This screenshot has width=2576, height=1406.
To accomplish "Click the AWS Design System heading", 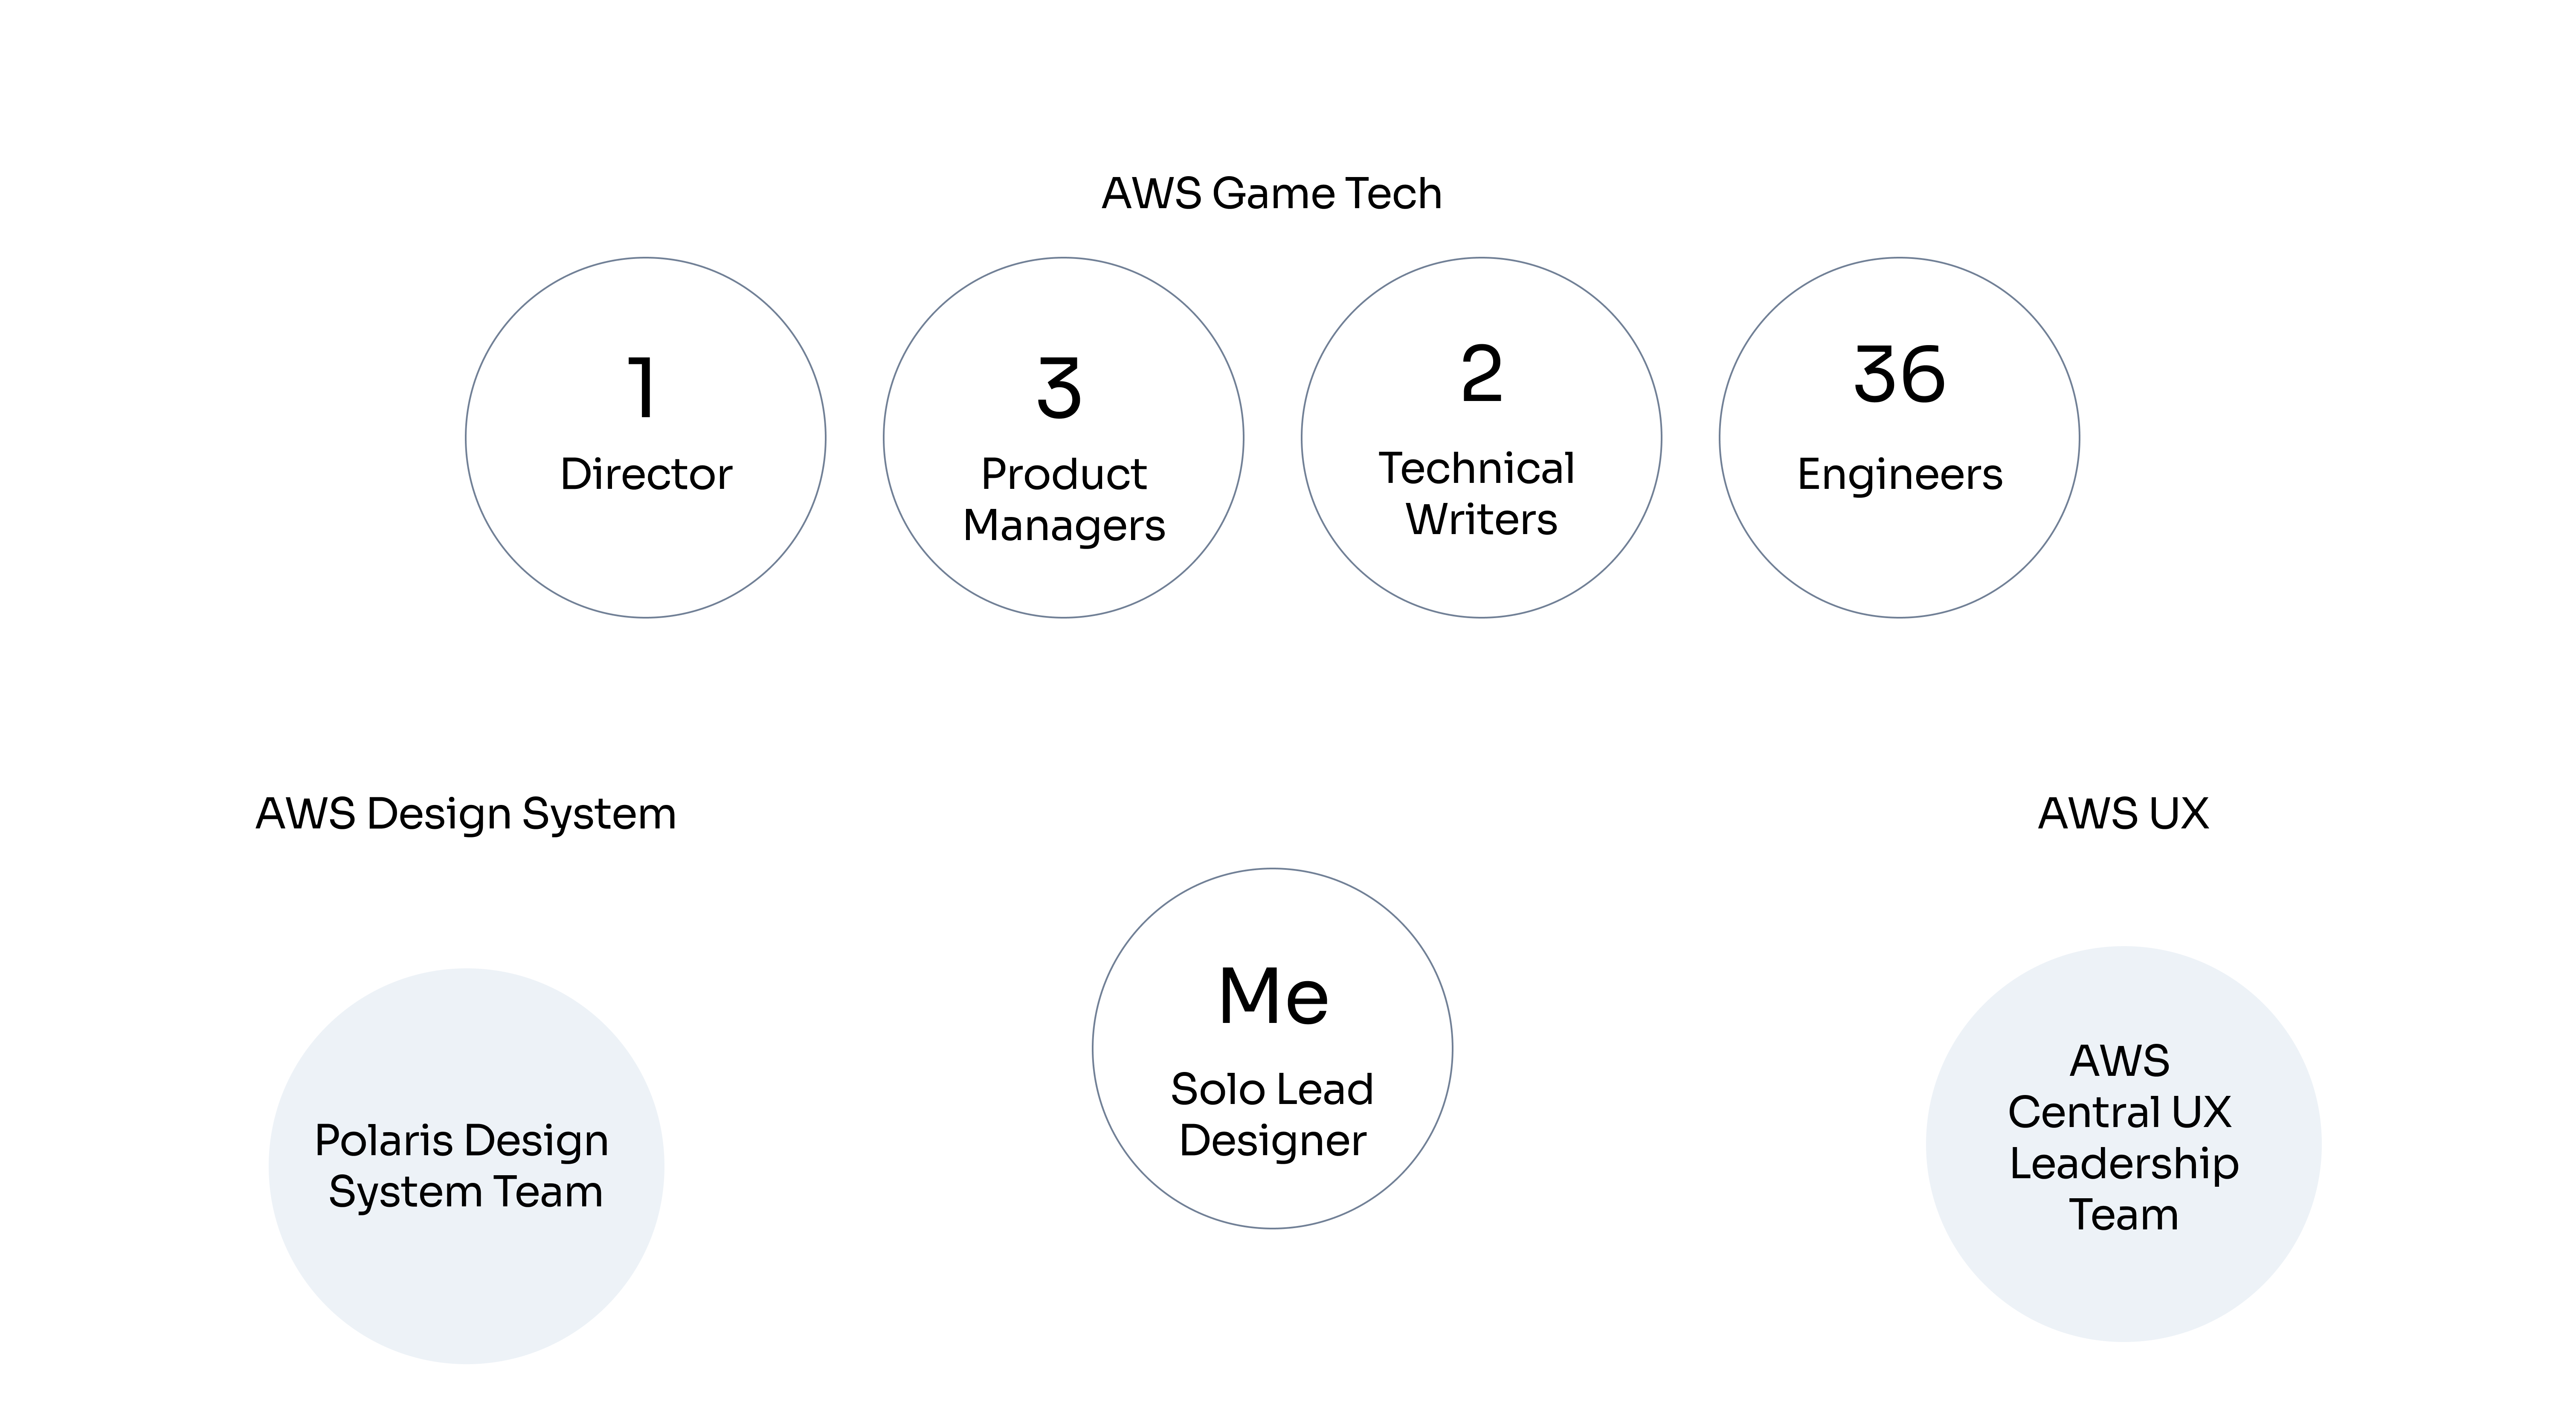I will (466, 814).
